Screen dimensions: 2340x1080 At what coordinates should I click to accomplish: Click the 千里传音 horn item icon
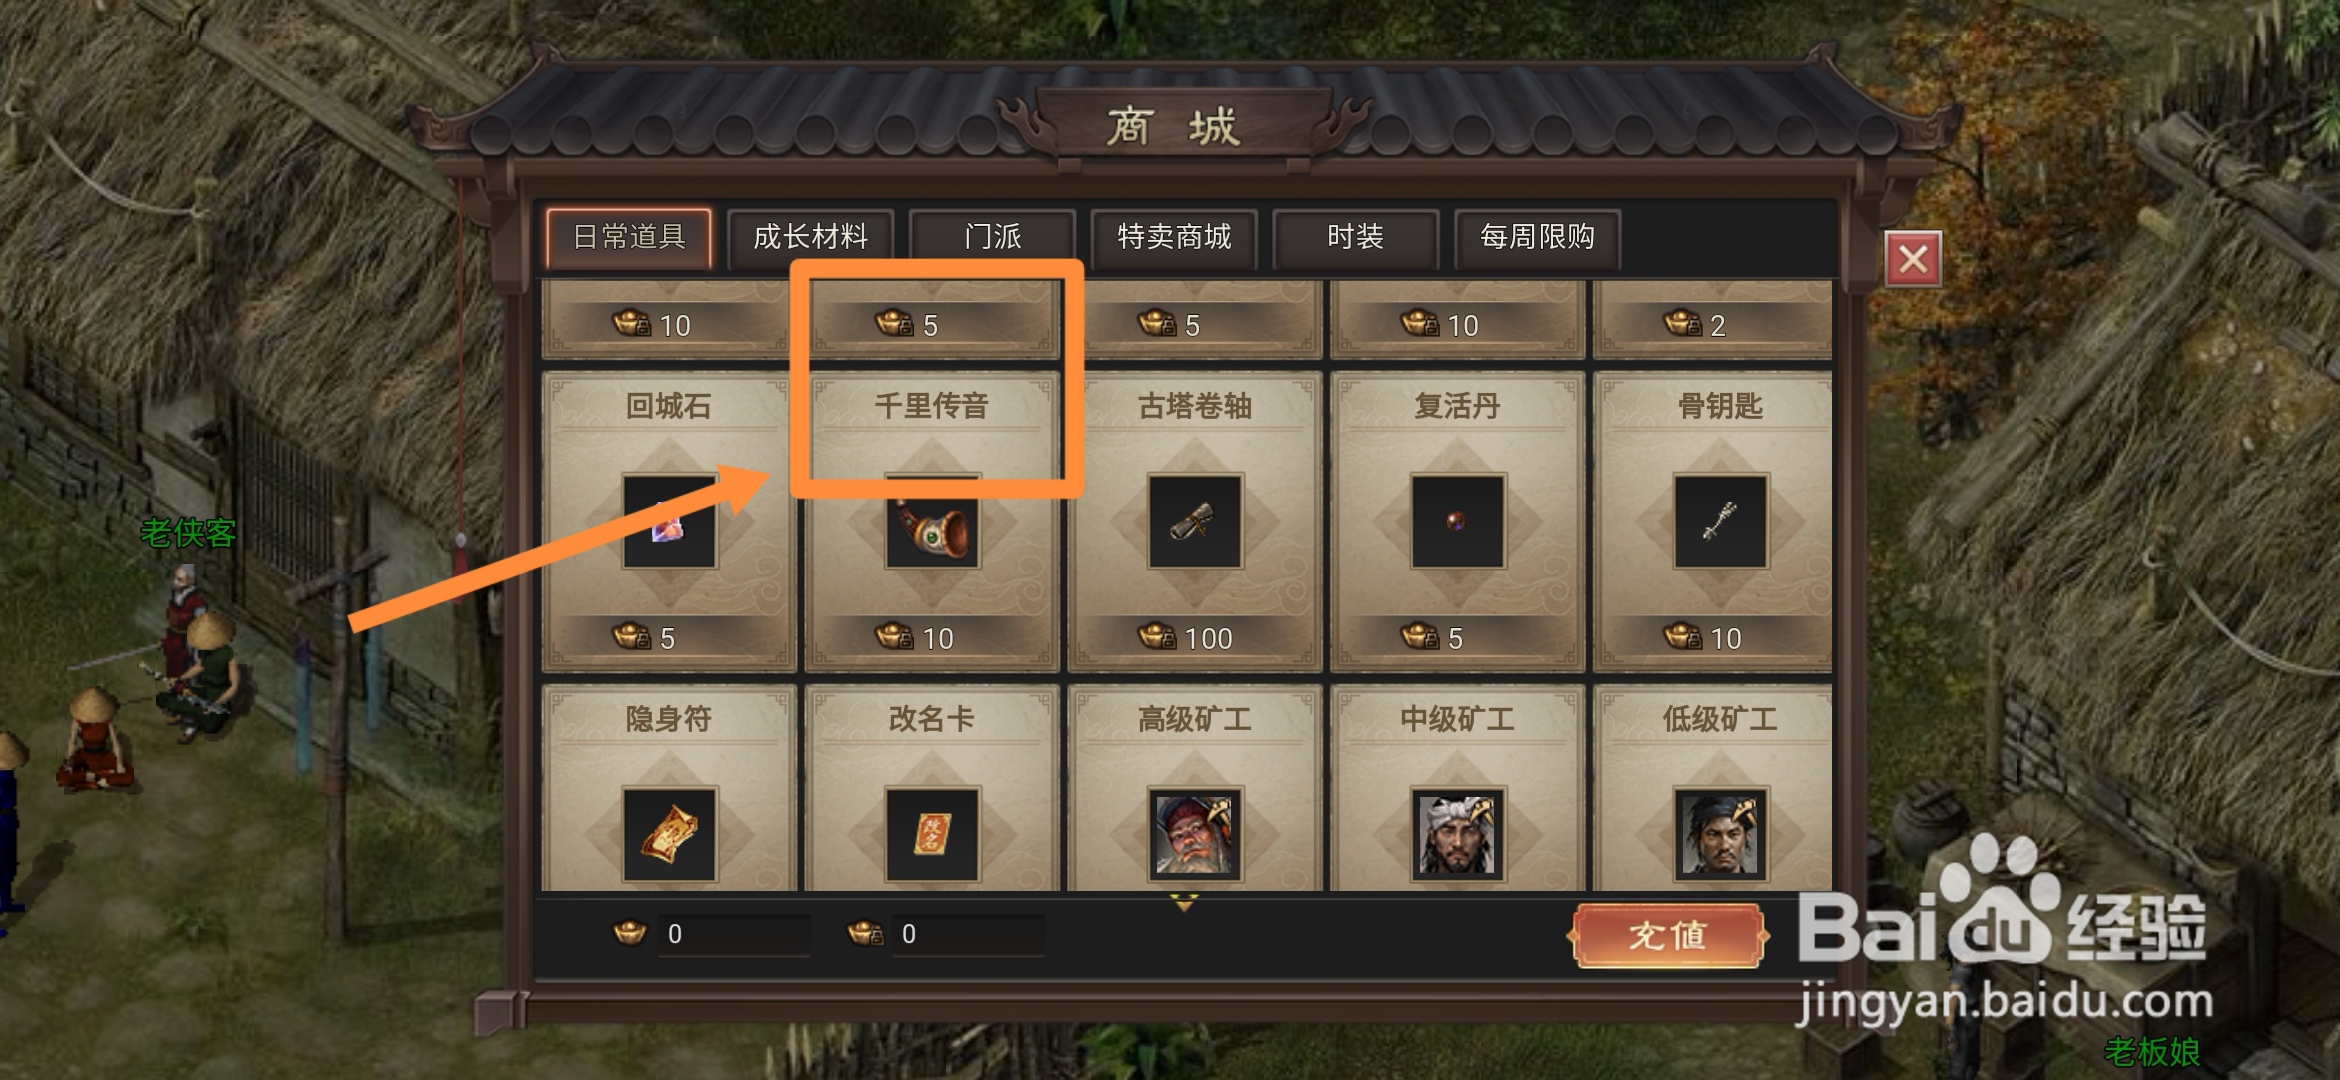tap(932, 521)
